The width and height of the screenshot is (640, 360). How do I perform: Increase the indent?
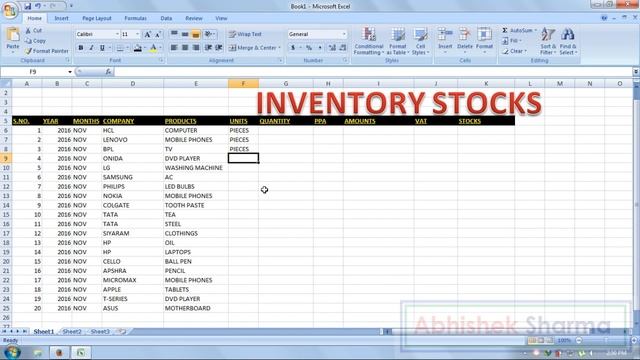219,48
